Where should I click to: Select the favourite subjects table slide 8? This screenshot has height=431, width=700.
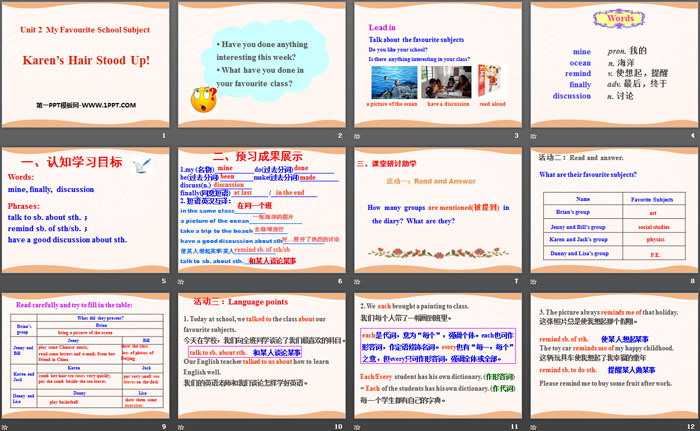point(612,215)
